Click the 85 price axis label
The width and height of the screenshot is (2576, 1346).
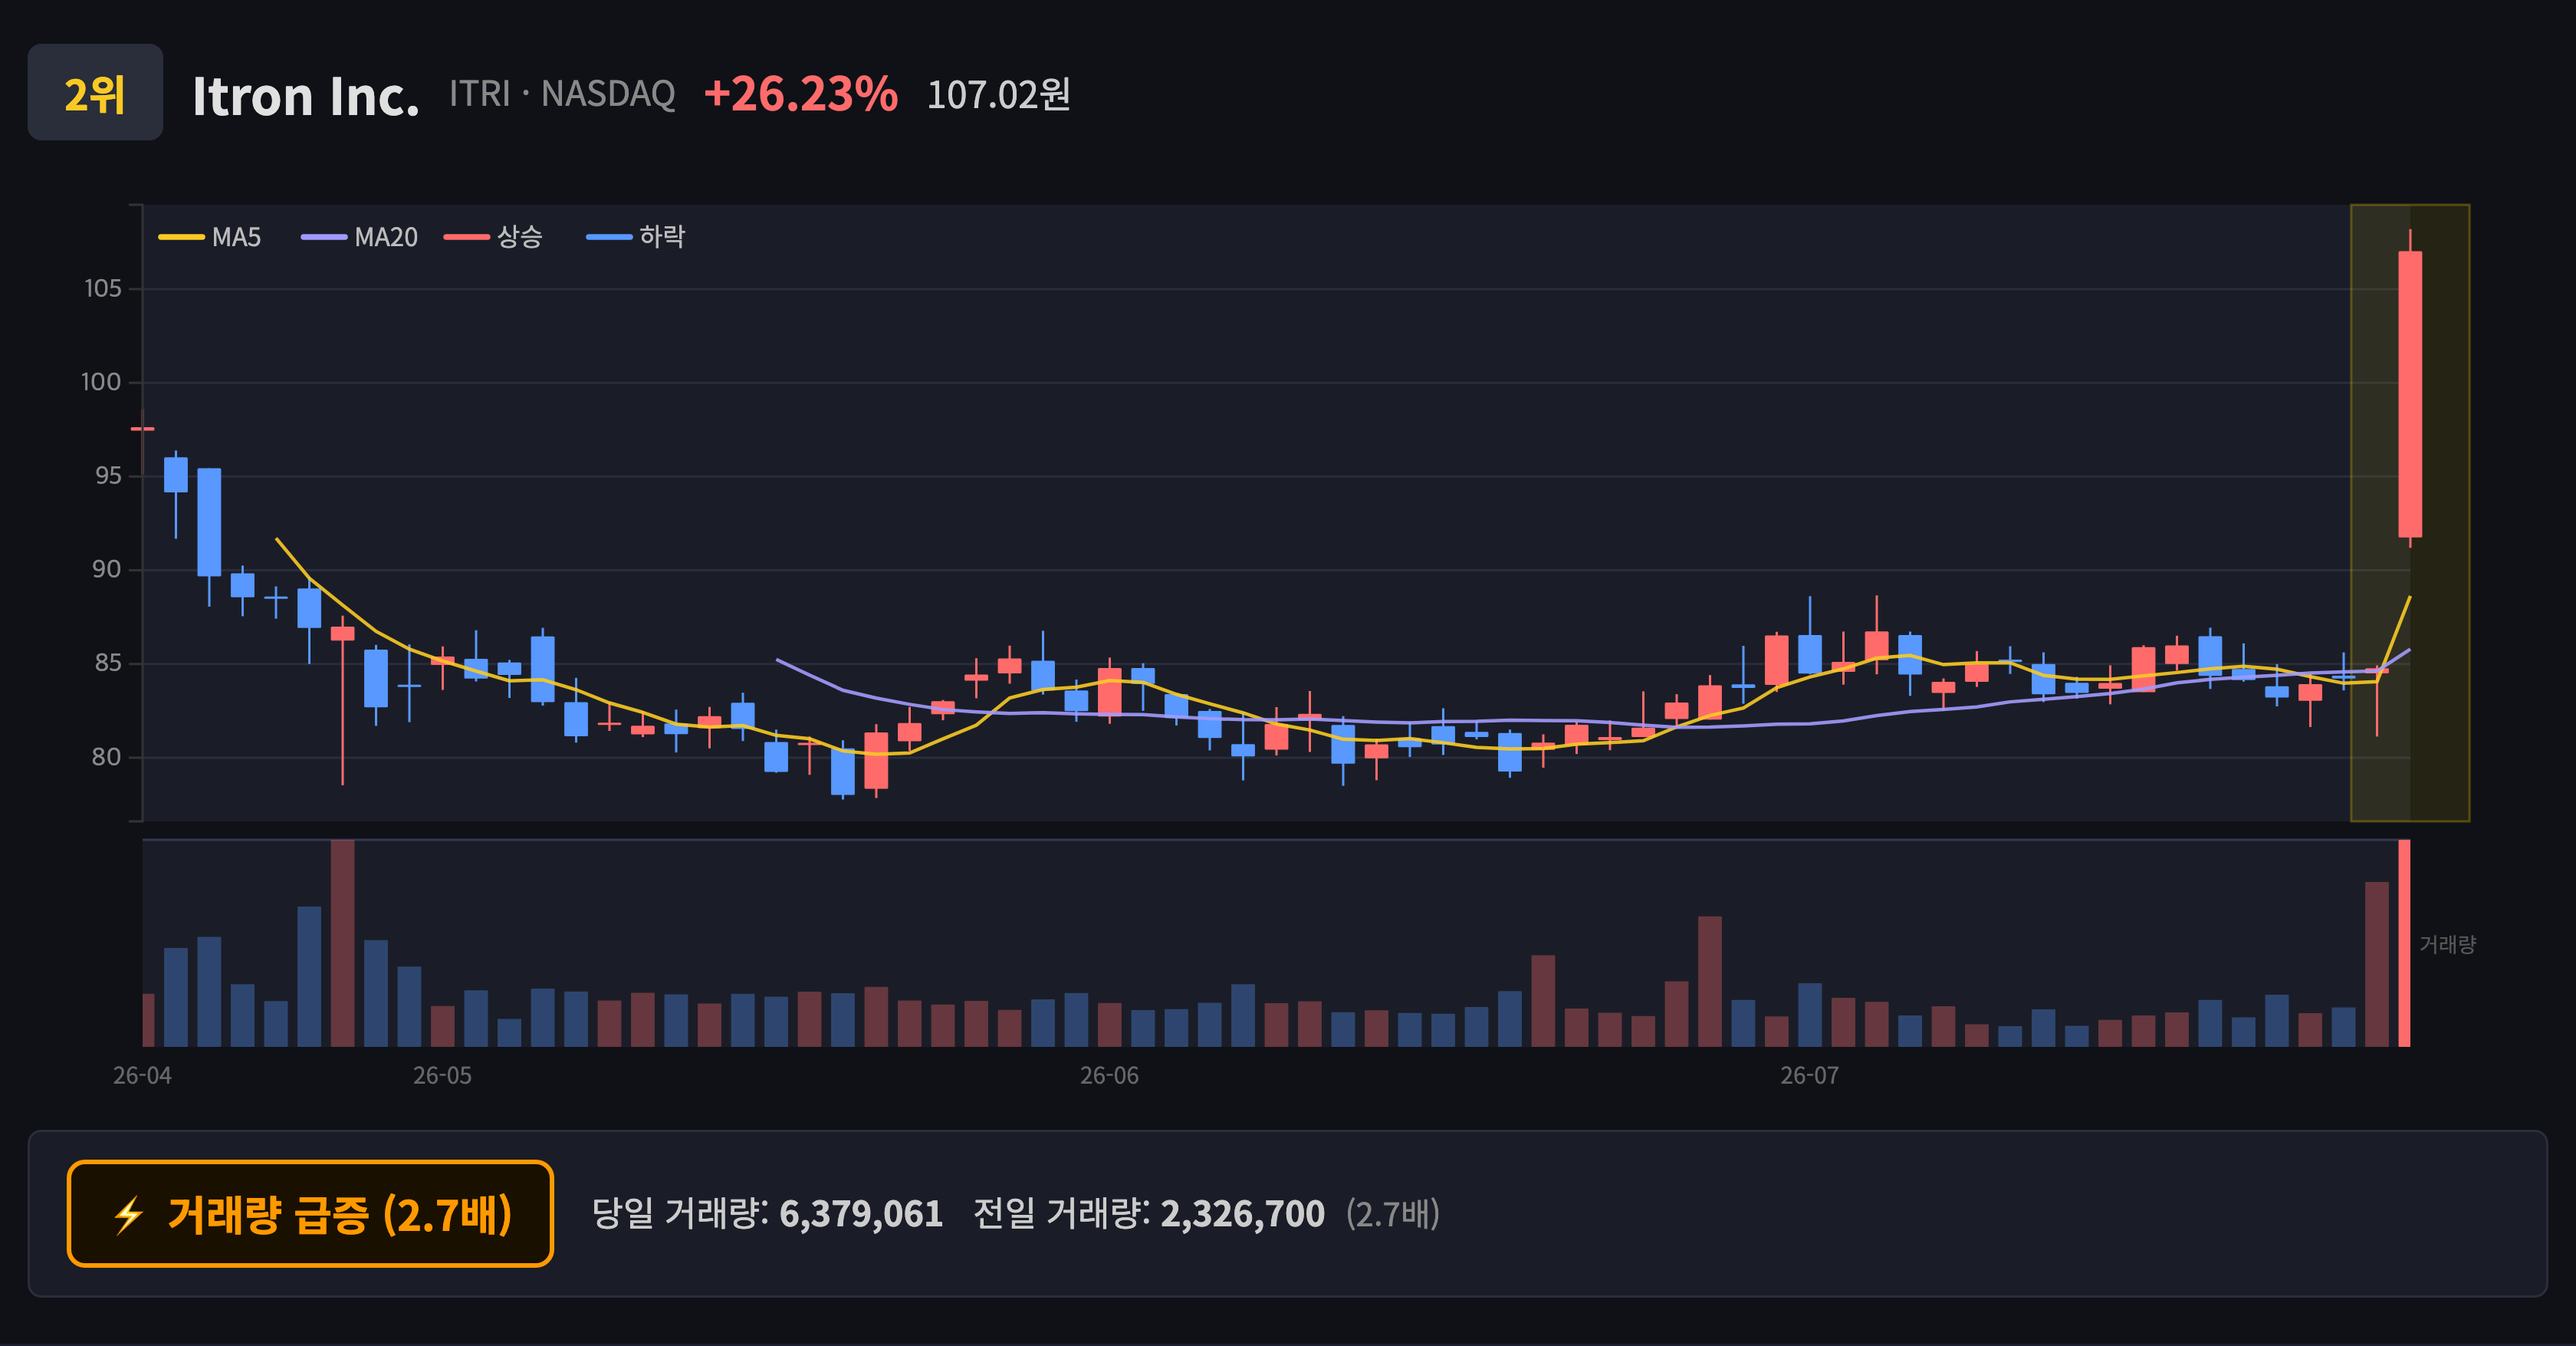[x=108, y=663]
